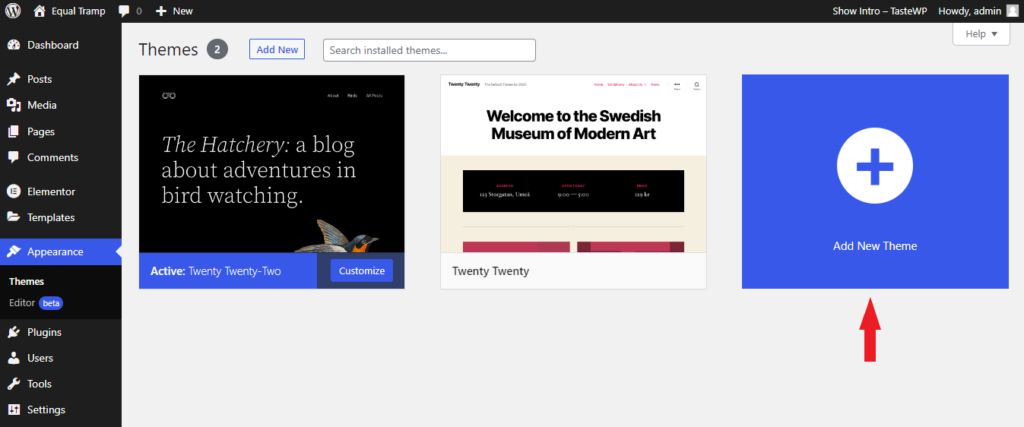Click the Media icon in sidebar
1024x427 pixels.
13,105
